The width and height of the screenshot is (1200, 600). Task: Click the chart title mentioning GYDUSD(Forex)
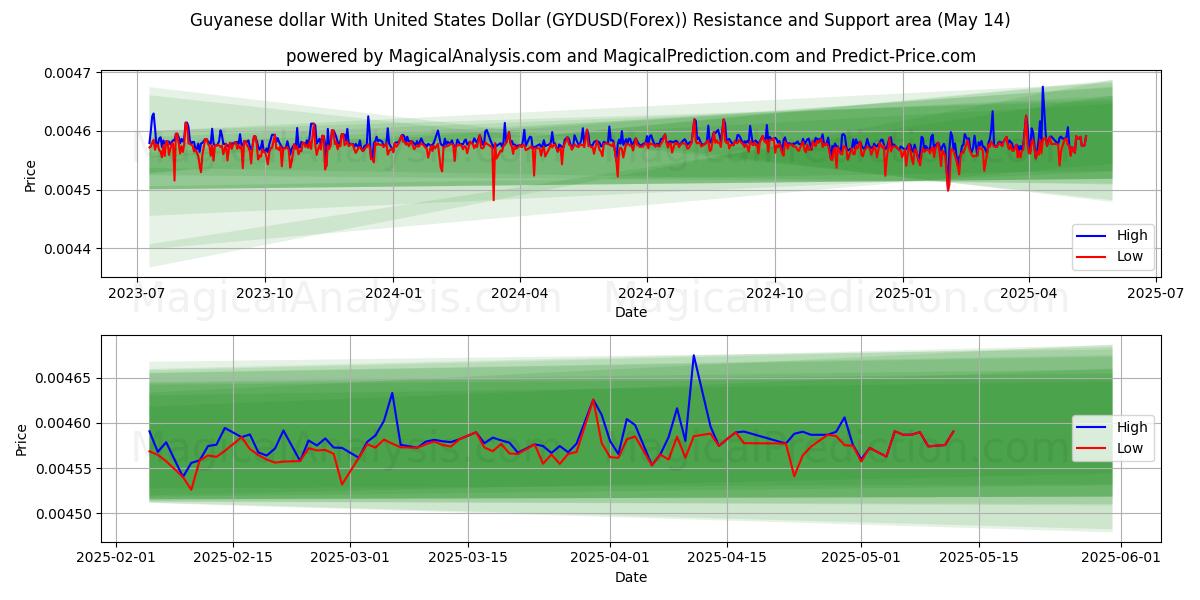pyautogui.click(x=600, y=20)
